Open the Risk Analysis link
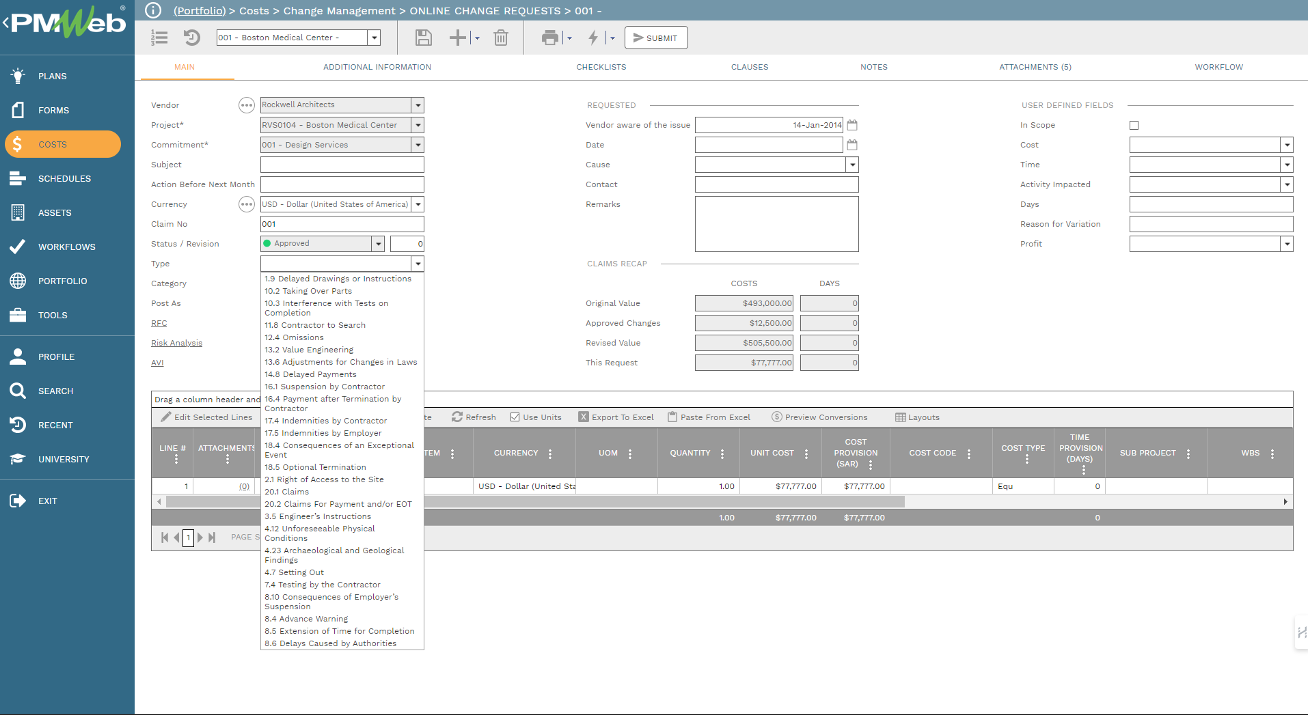Screen dimensions: 1308x715 177,343
